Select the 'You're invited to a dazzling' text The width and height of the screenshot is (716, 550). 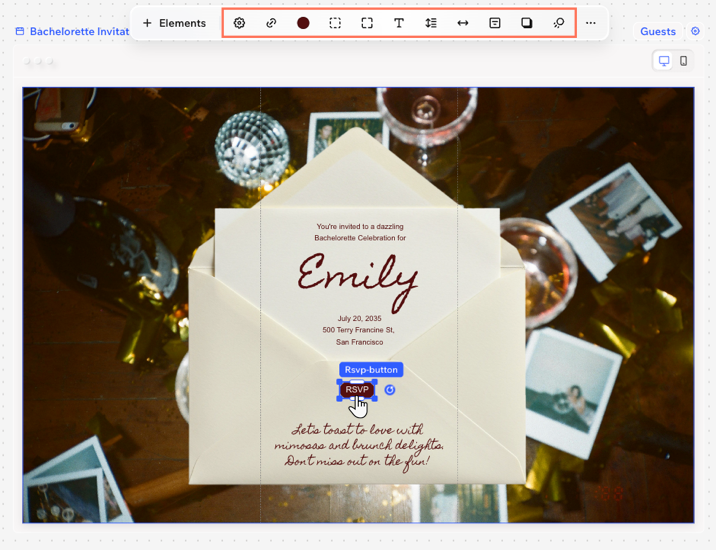[360, 226]
